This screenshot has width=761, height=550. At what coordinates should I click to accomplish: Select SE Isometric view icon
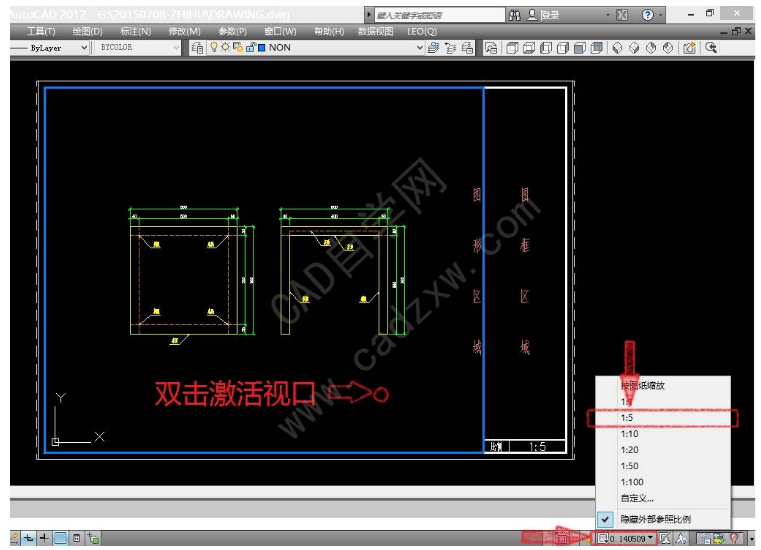pyautogui.click(x=634, y=48)
